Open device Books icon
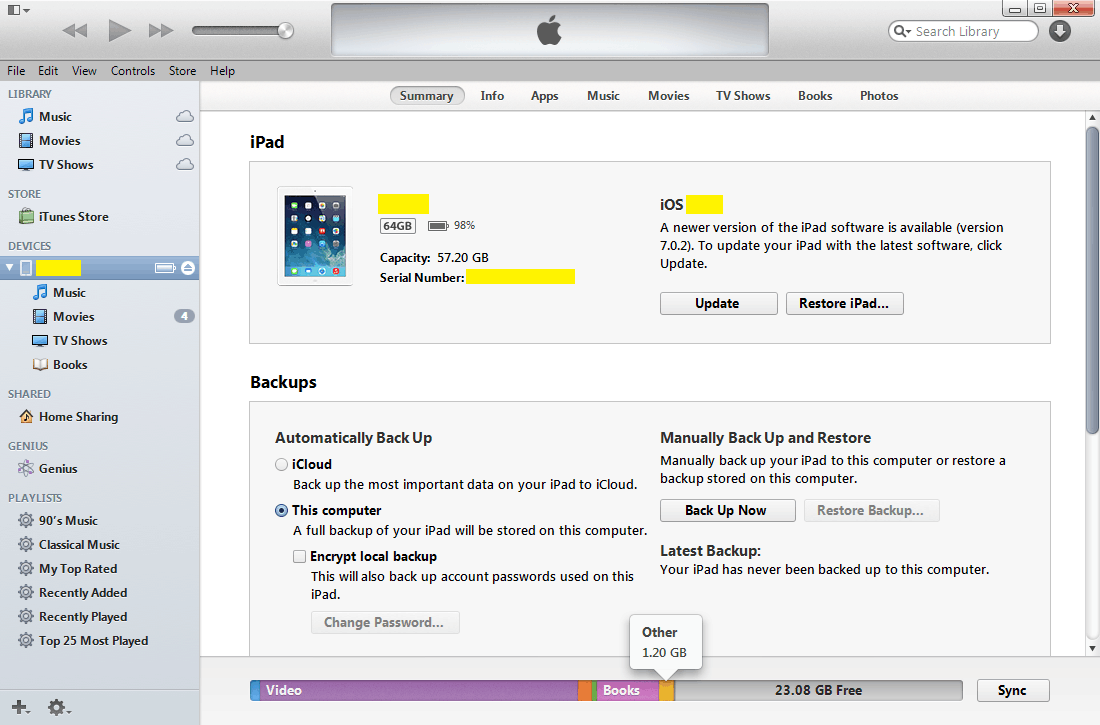1100x725 pixels. 41,365
